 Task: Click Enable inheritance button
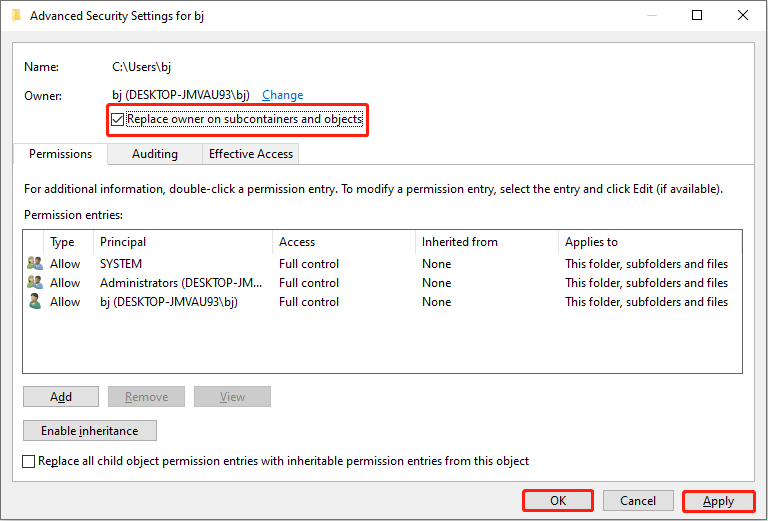pos(89,431)
